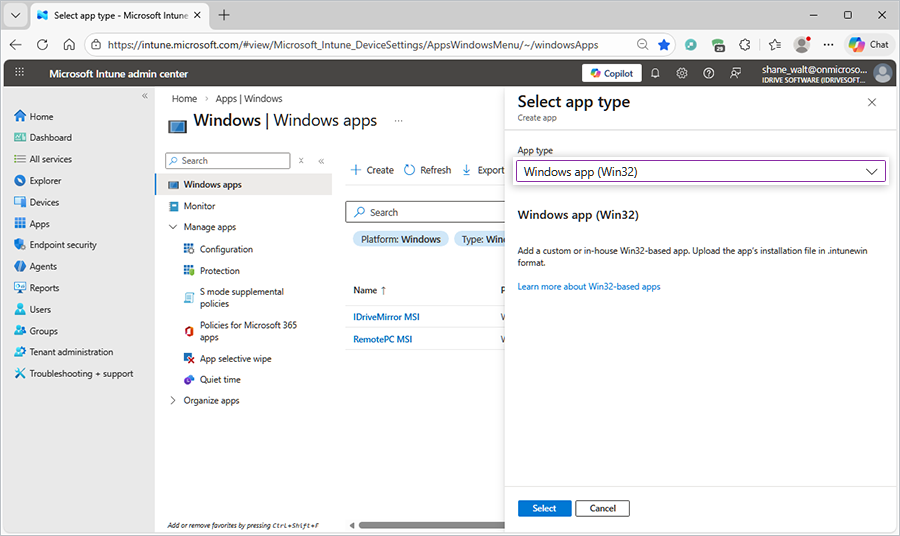
Task: Click the notifications bell icon
Action: coord(655,73)
